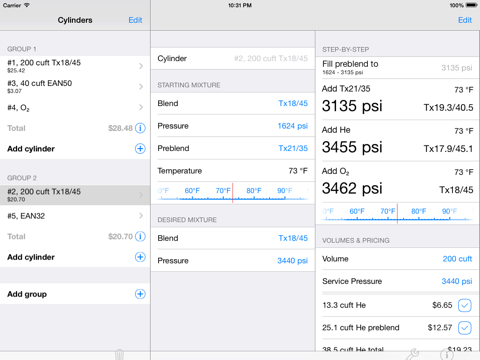Viewport: 480px width, 360px height.
Task: Add cylinder plus icon in Group 2
Action: tap(140, 257)
